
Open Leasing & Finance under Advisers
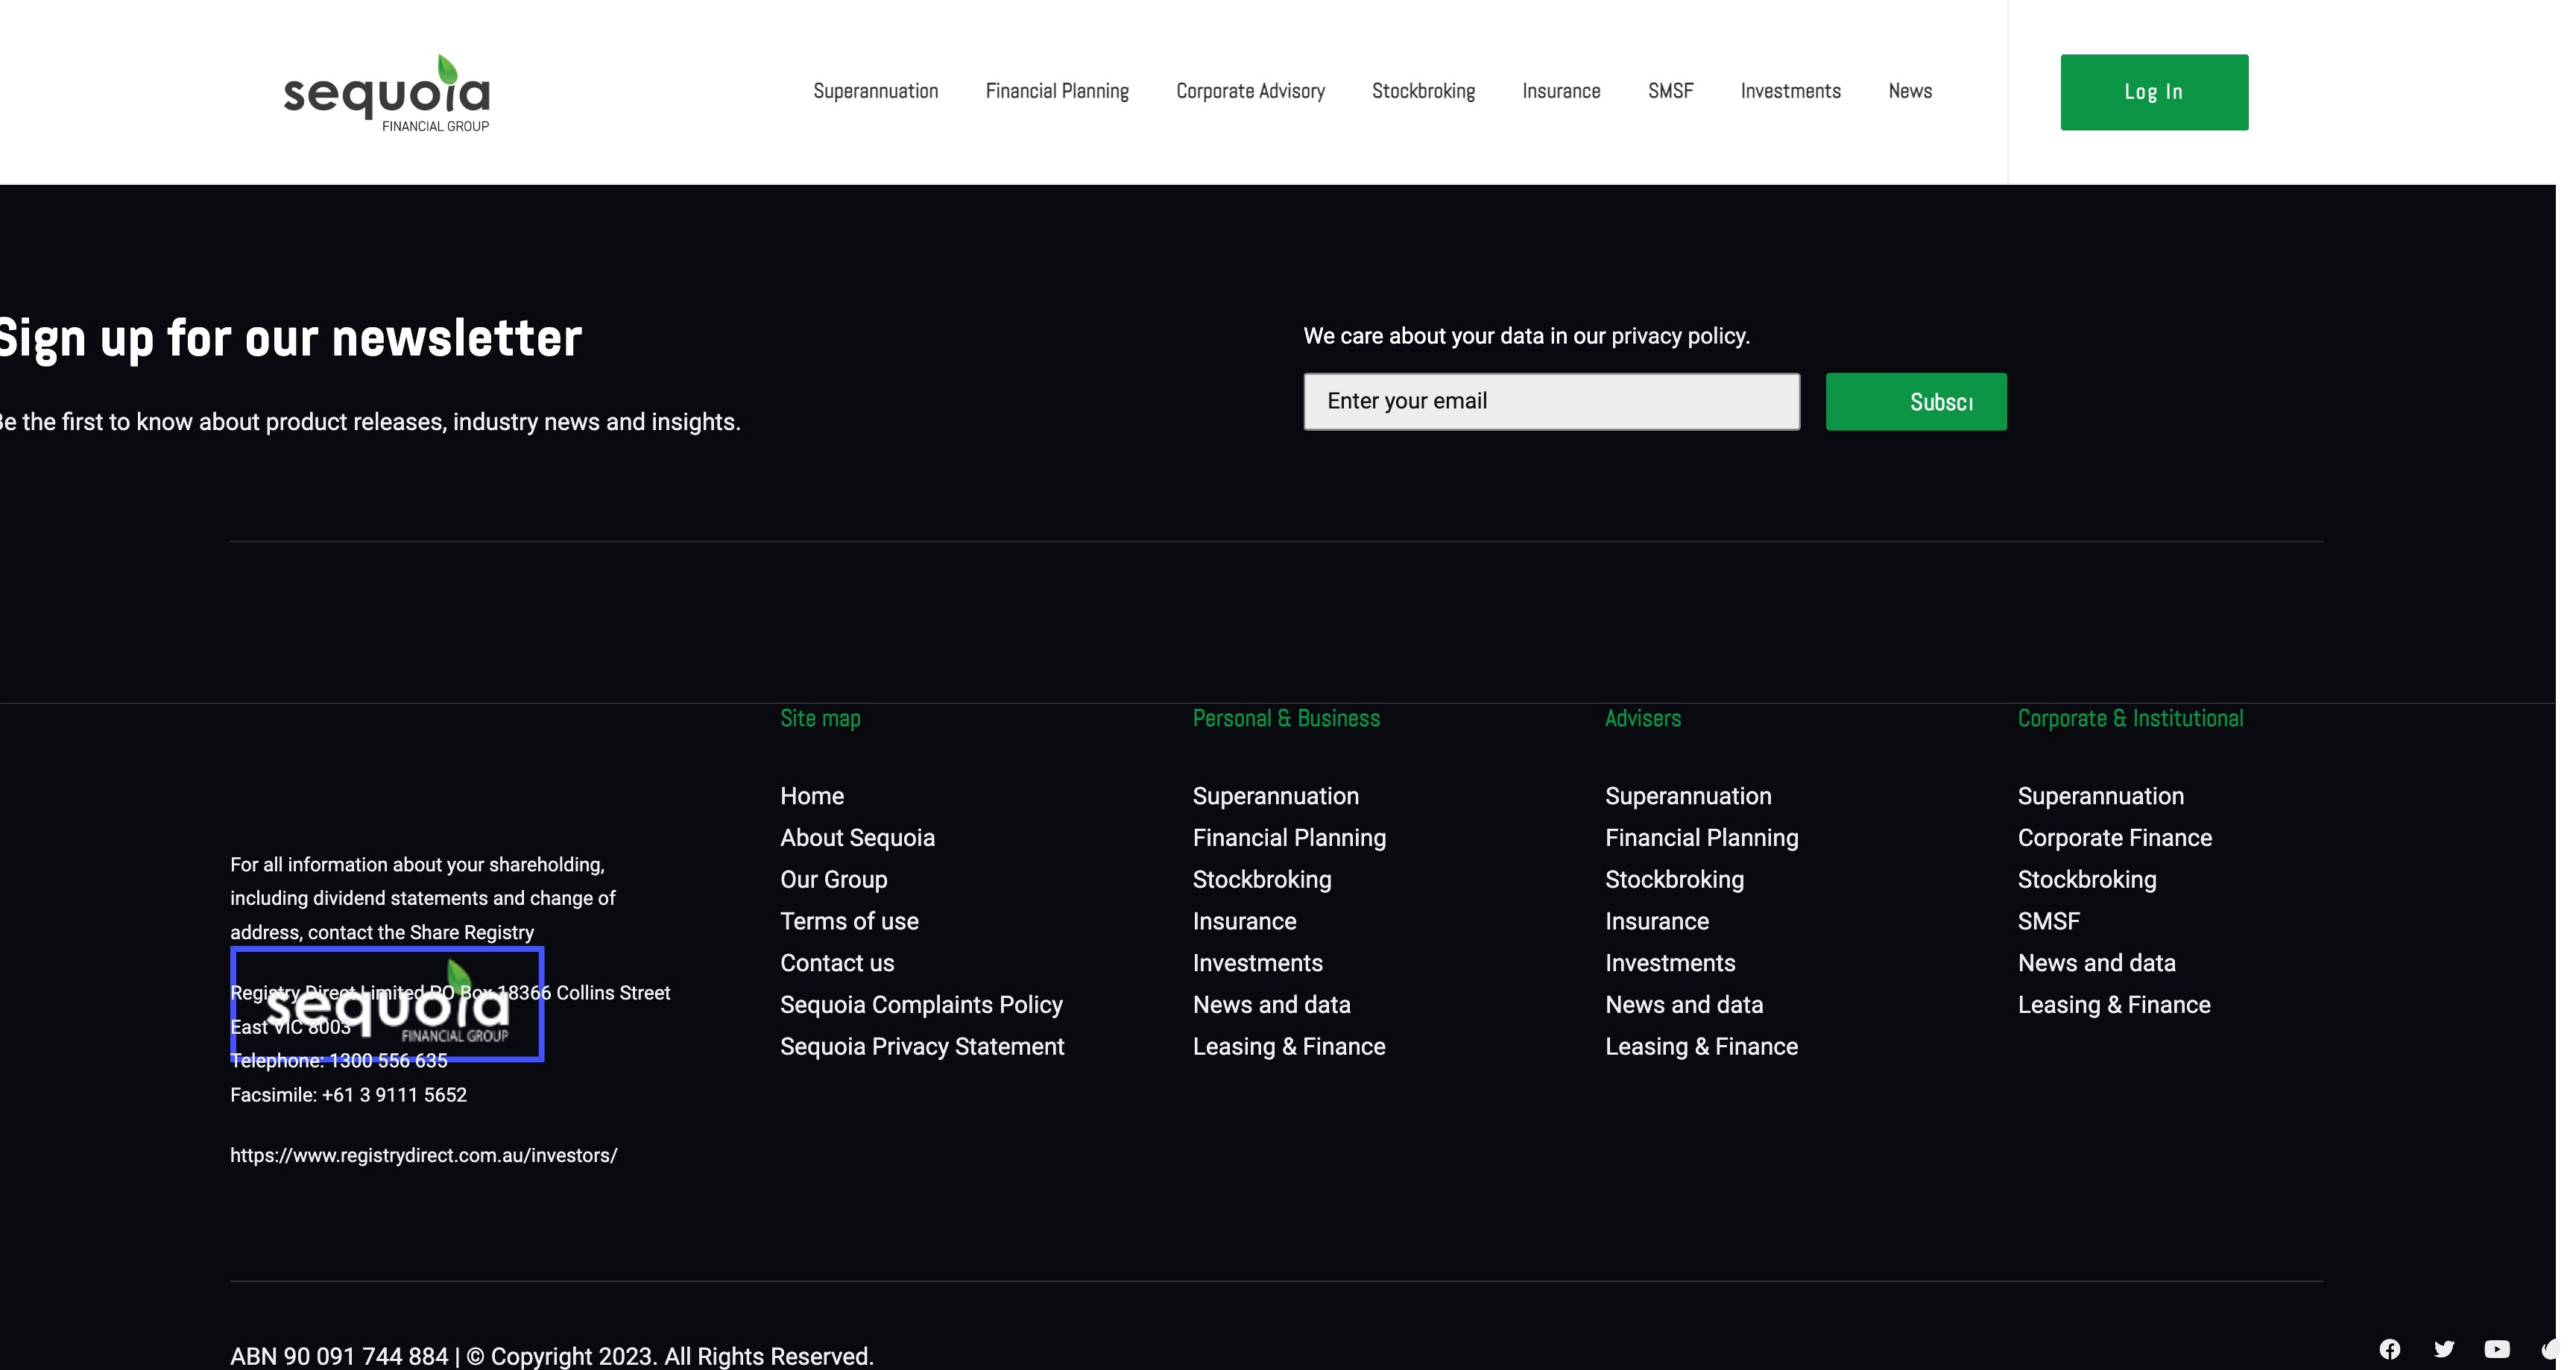1701,1046
